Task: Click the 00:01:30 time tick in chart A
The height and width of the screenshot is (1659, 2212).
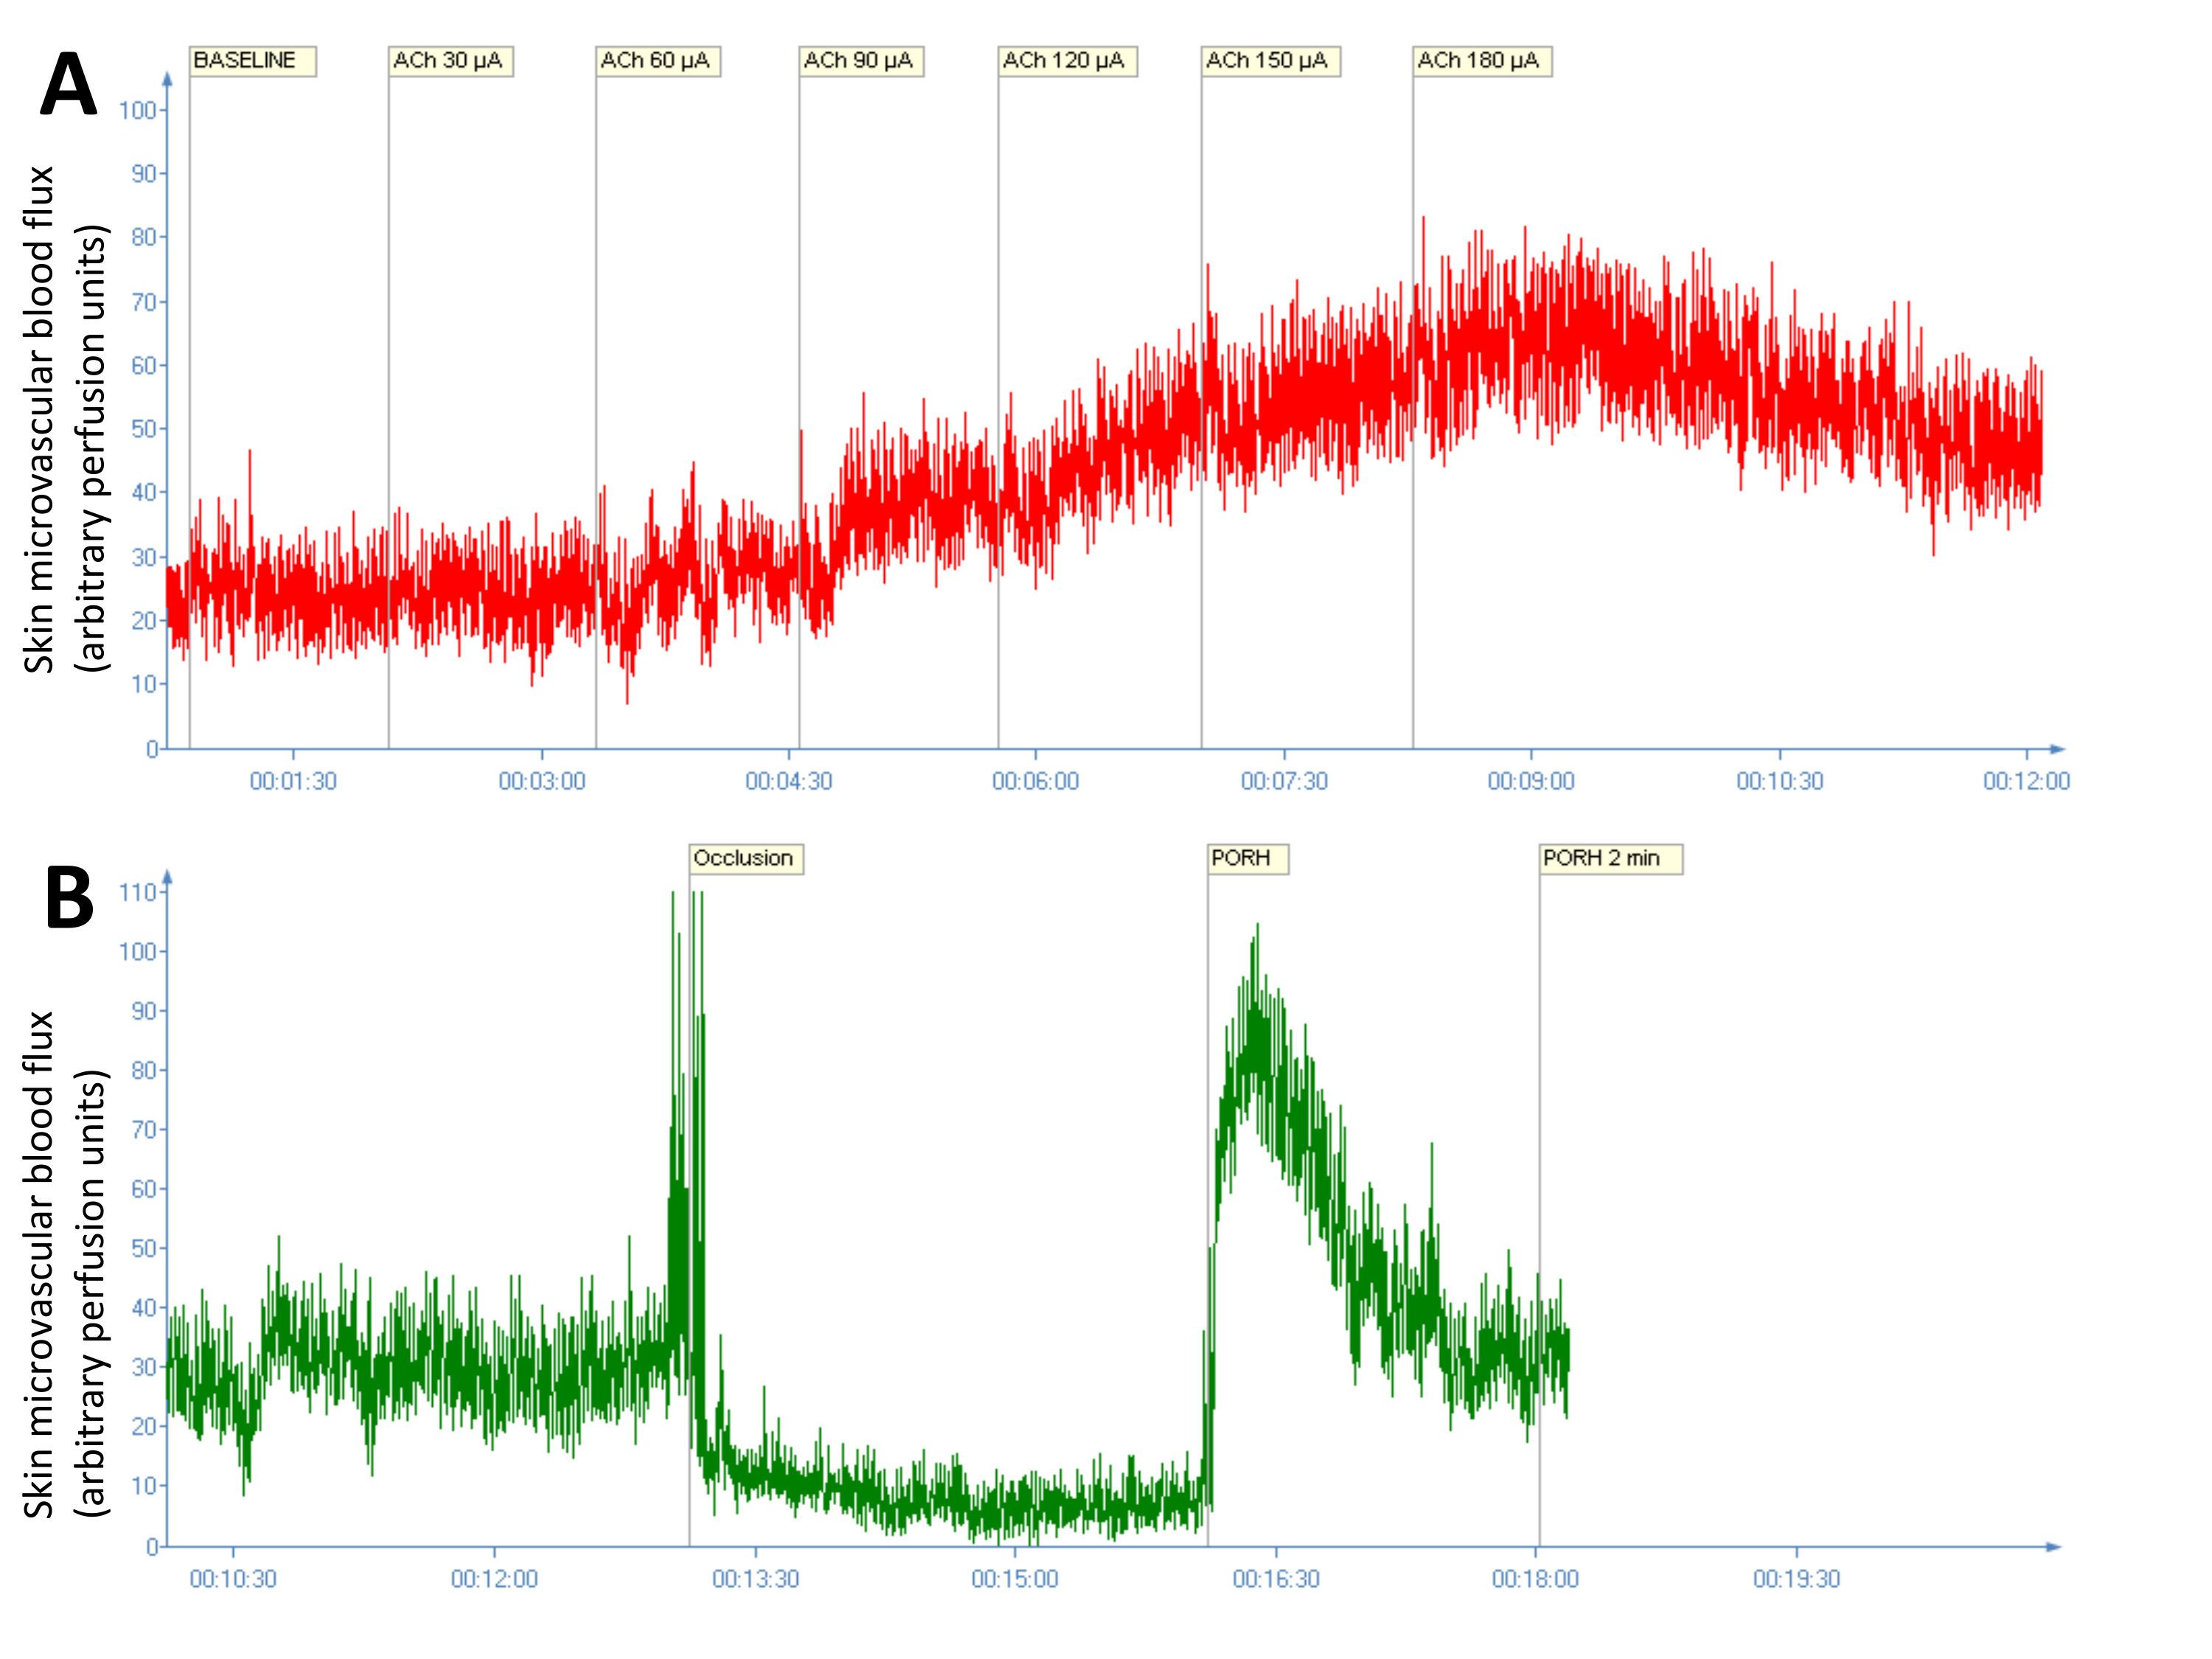Action: 293,781
